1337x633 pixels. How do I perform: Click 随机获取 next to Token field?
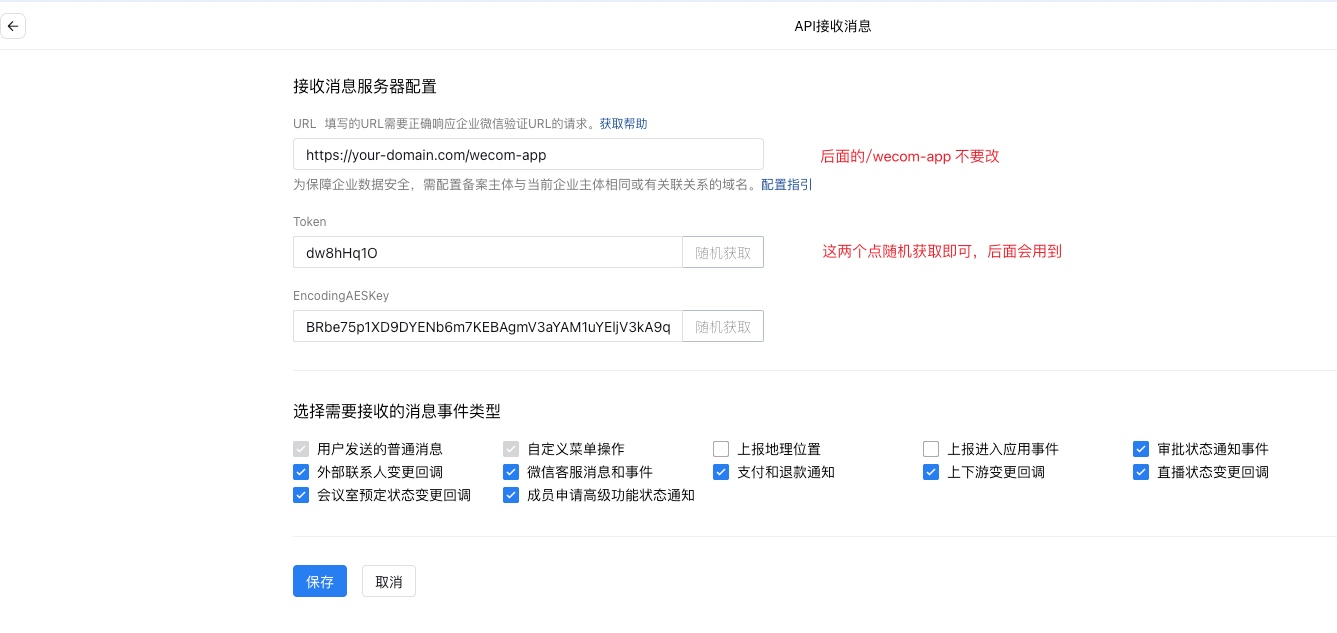click(722, 252)
